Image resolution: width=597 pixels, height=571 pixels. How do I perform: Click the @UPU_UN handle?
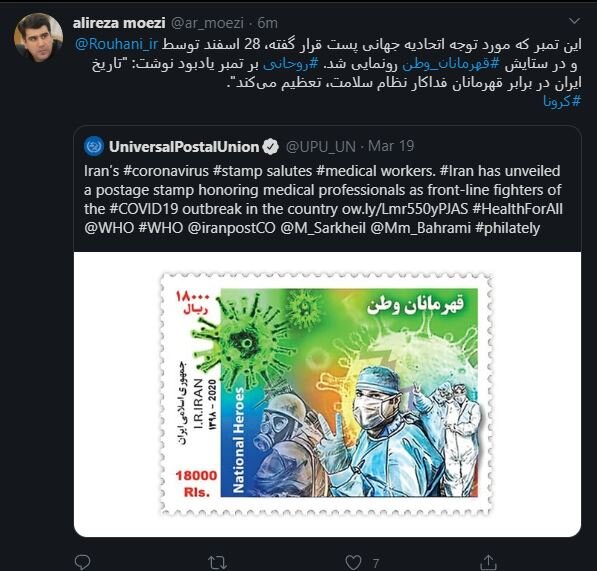[321, 147]
